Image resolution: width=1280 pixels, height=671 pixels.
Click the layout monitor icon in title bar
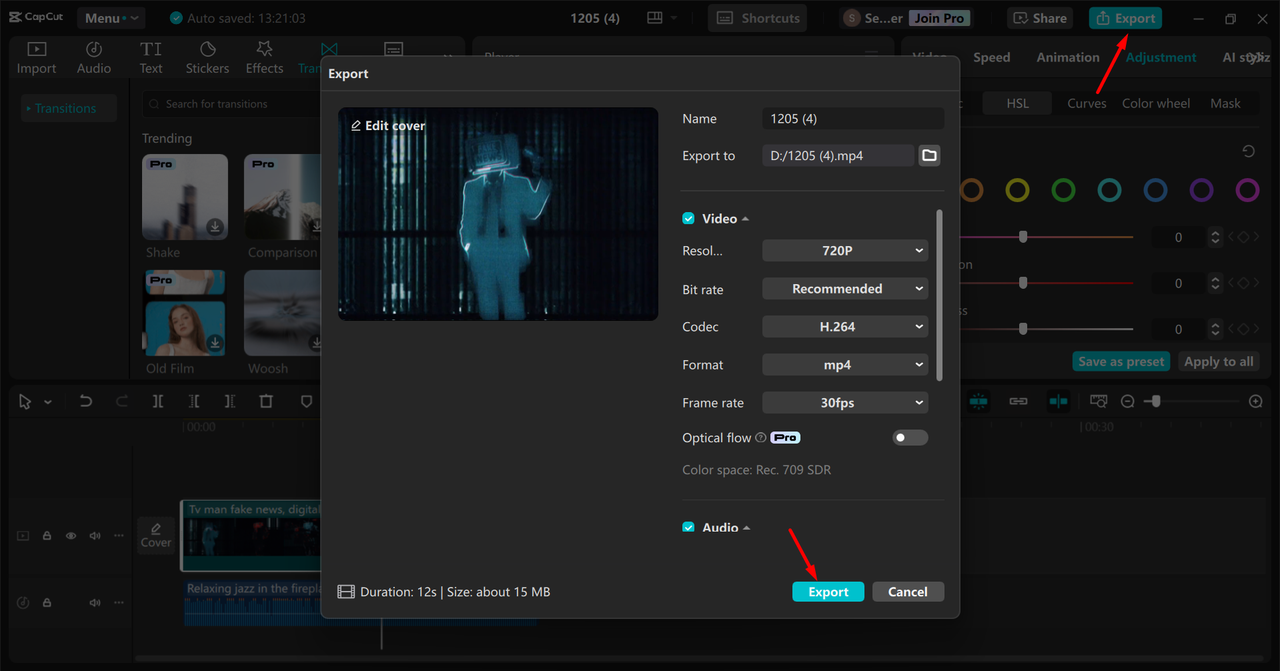pyautogui.click(x=655, y=18)
